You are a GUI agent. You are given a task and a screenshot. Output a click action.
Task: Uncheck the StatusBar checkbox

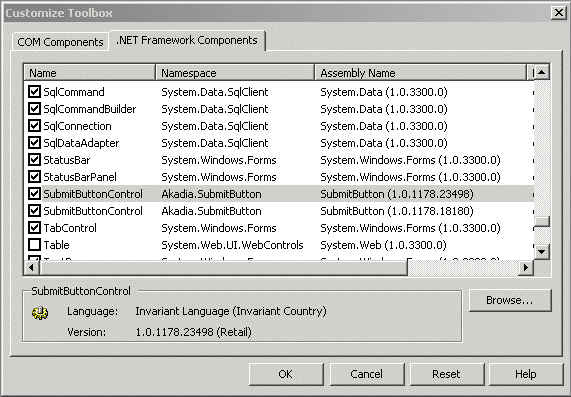(34, 160)
